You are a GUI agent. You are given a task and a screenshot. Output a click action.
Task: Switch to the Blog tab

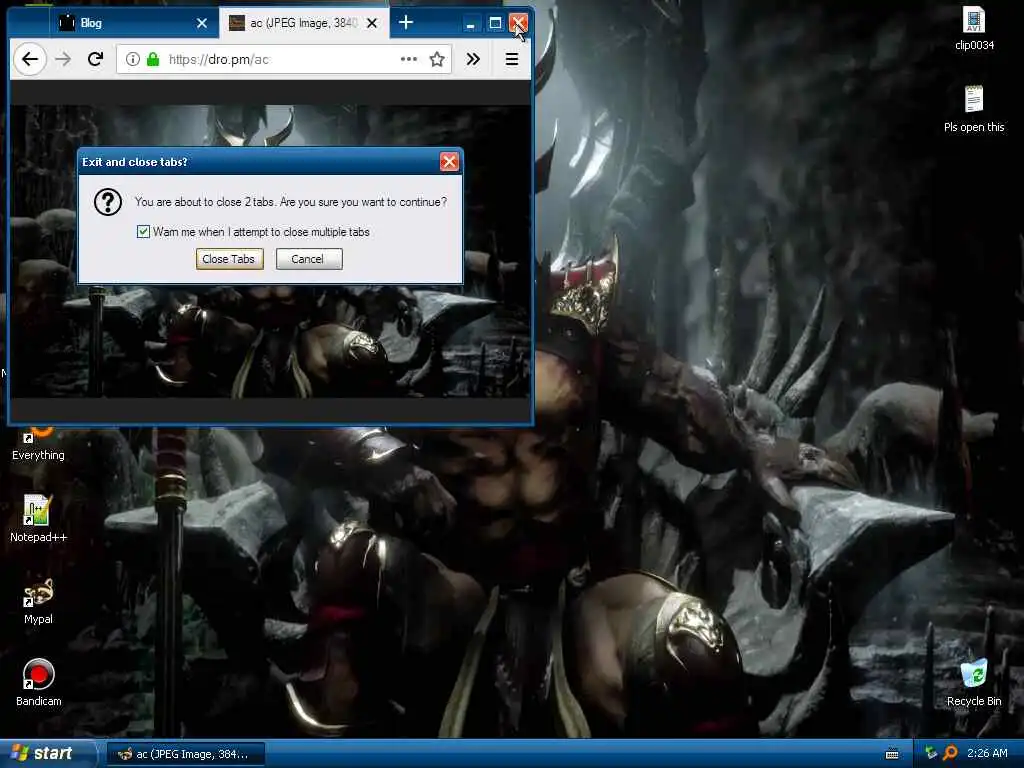point(133,23)
